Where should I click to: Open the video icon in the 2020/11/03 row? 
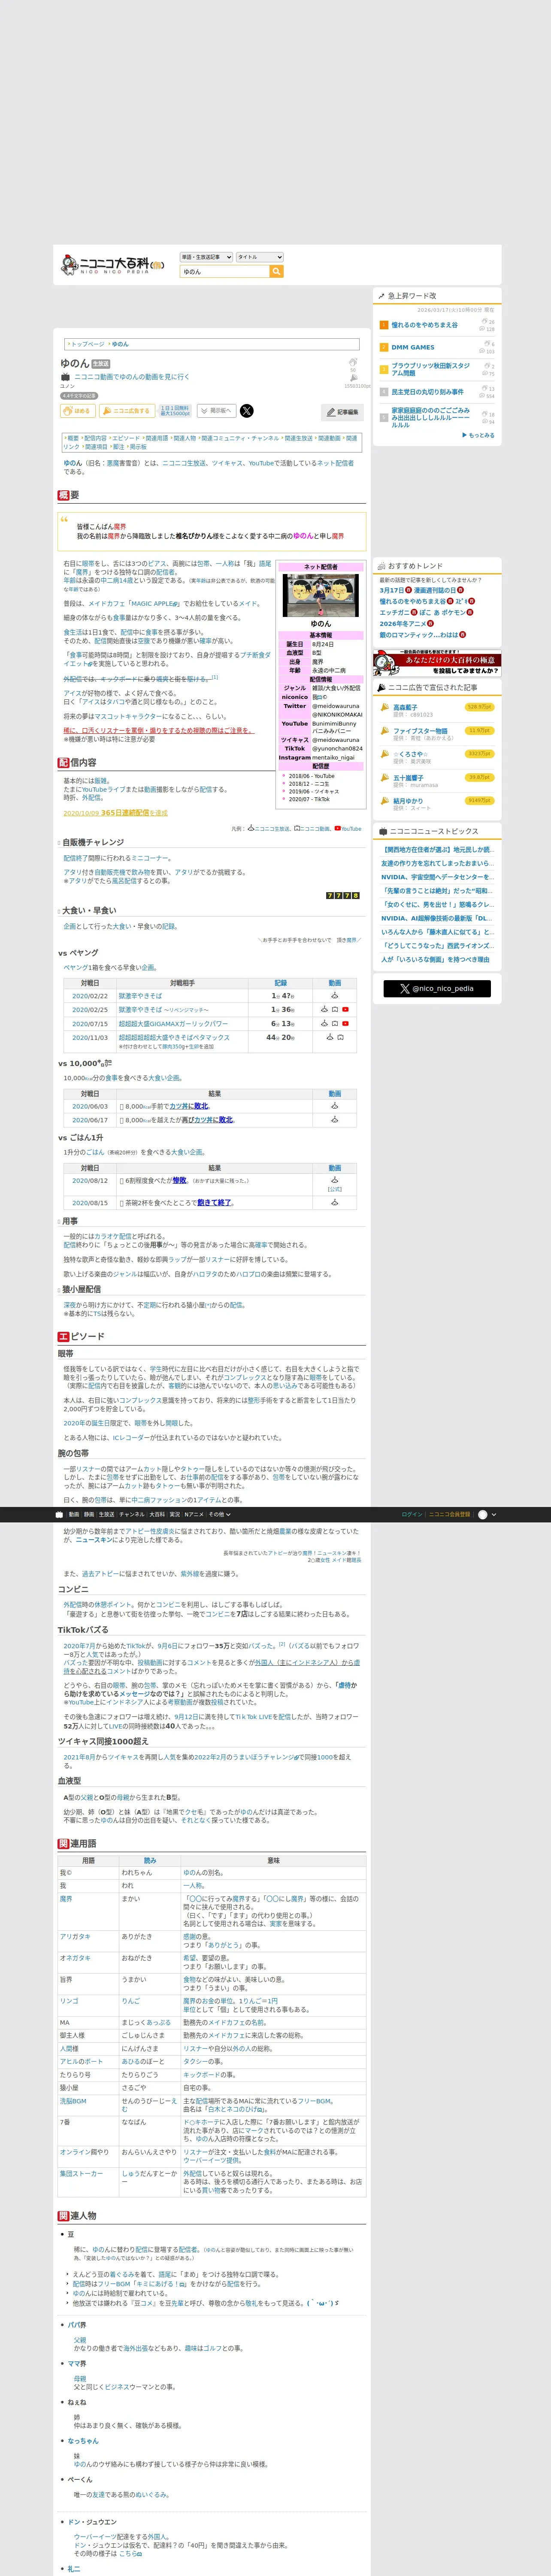click(x=340, y=1037)
